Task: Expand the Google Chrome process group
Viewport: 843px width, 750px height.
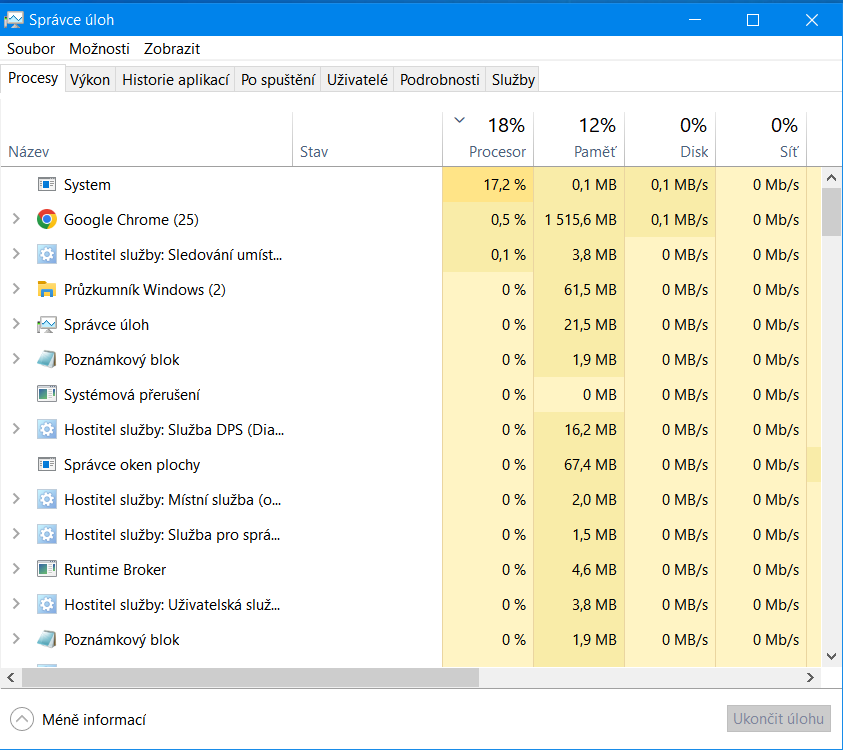Action: (15, 220)
